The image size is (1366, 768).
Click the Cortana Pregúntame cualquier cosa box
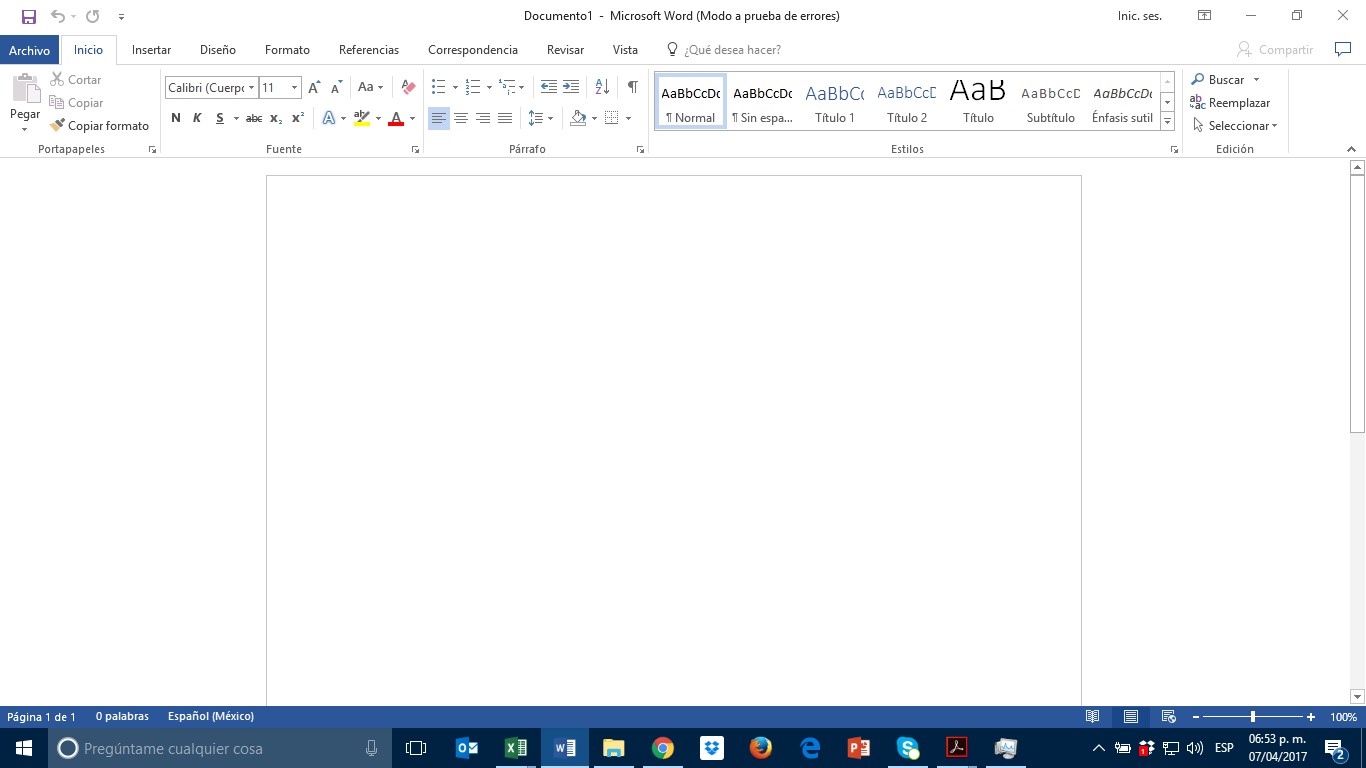pos(220,748)
